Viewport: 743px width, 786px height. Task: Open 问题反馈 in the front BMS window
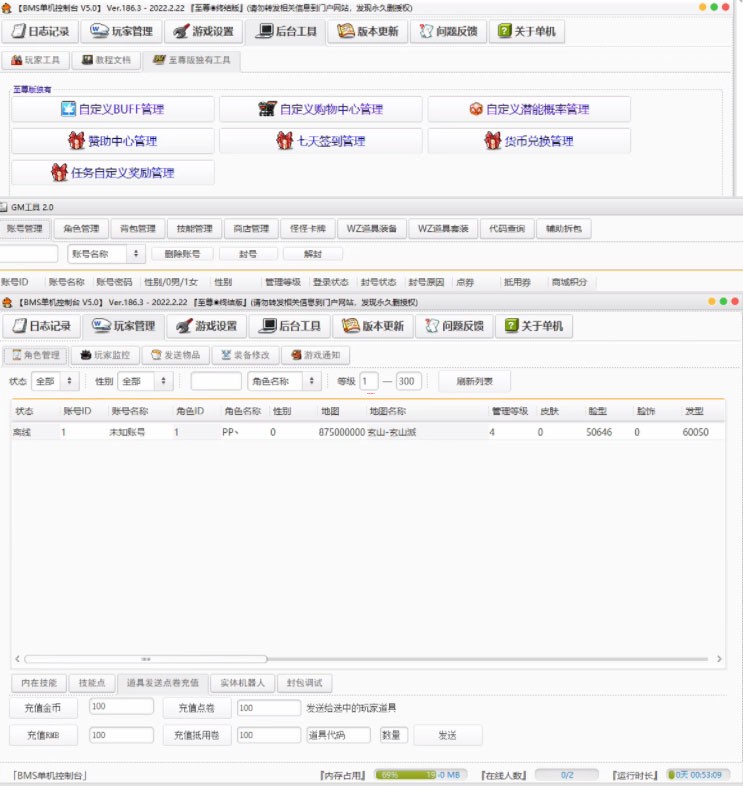click(x=454, y=326)
